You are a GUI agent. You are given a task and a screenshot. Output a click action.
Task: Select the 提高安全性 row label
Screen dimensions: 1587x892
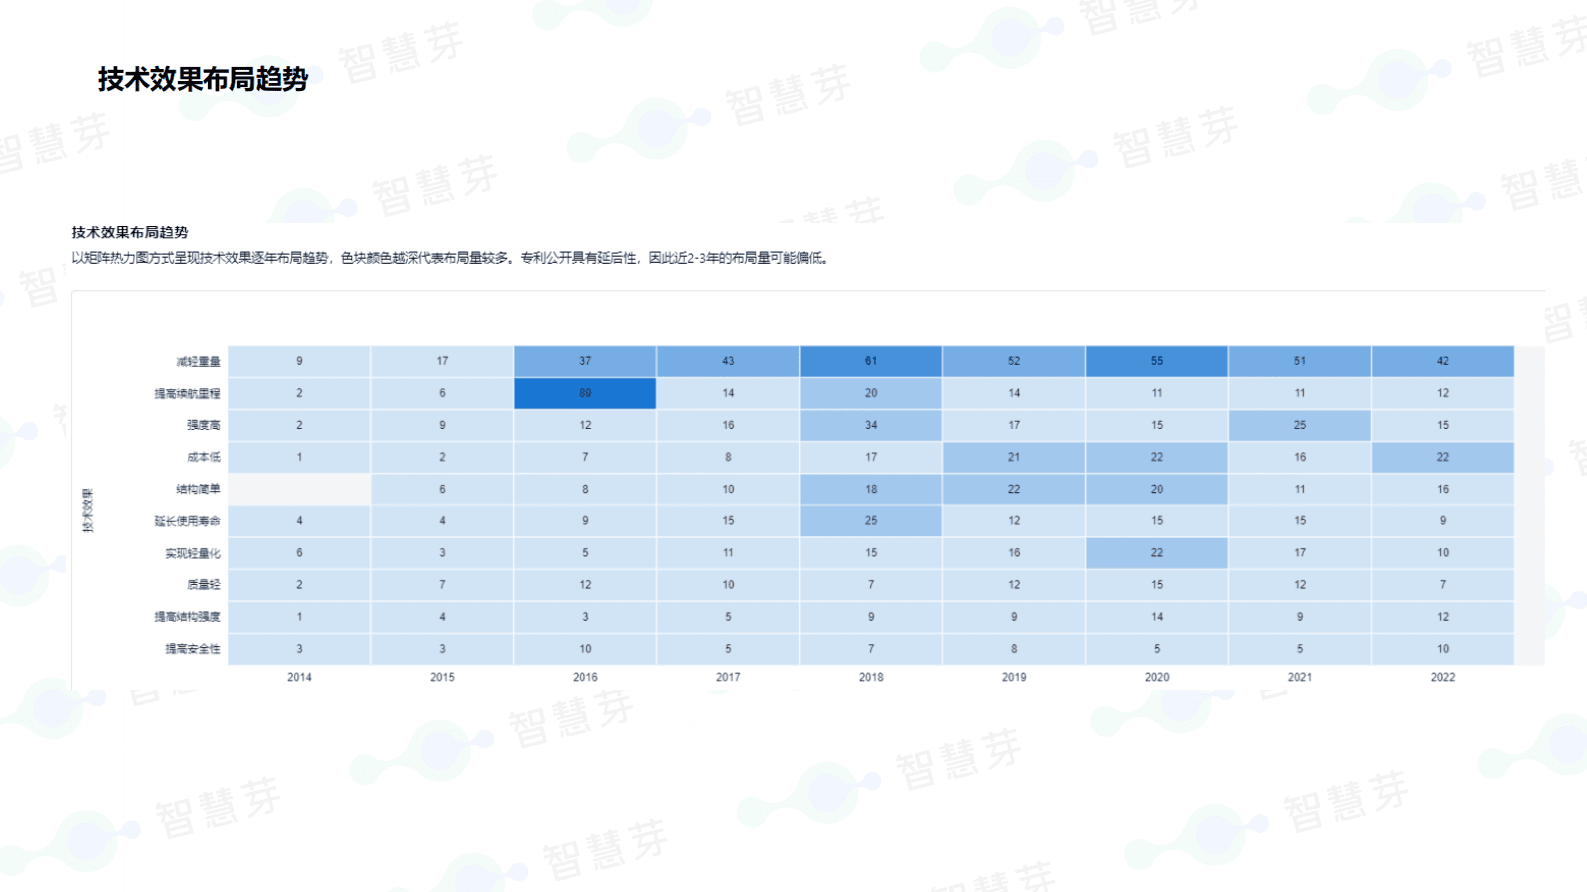192,649
